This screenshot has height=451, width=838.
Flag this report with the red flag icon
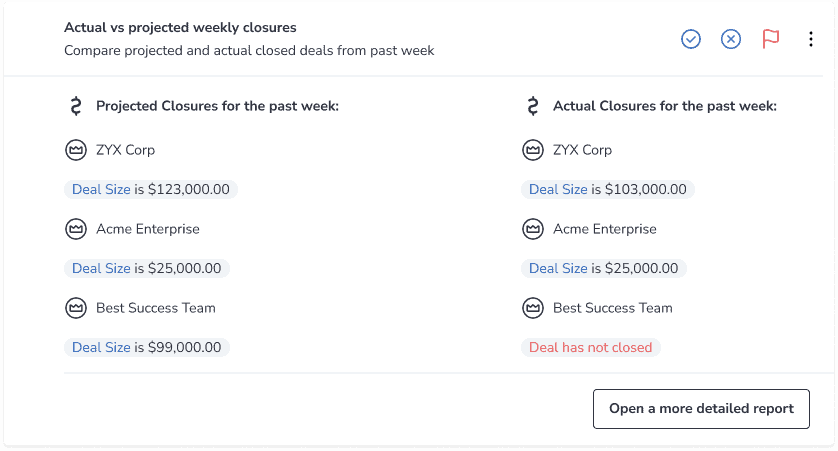pyautogui.click(x=771, y=39)
